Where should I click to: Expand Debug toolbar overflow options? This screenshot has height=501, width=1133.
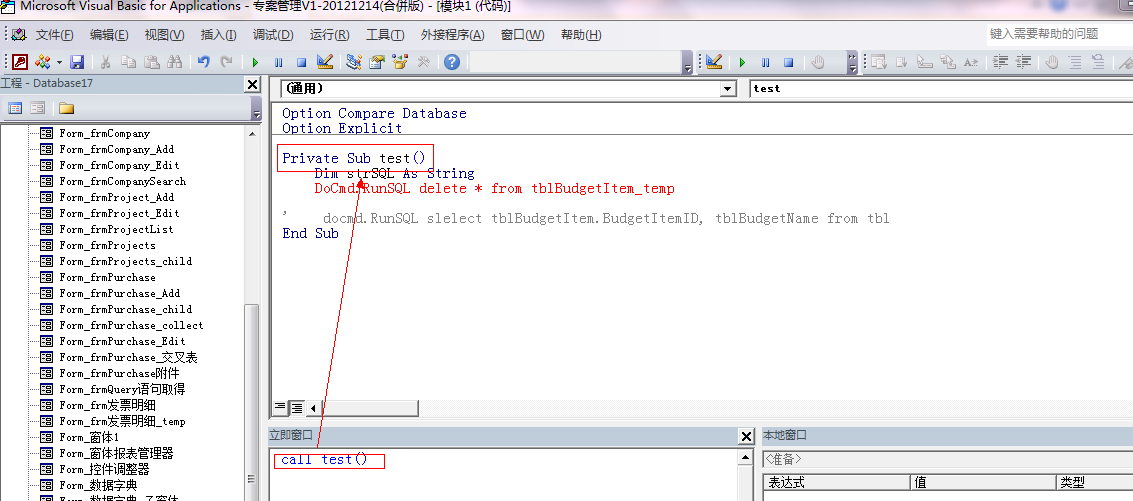click(x=853, y=63)
